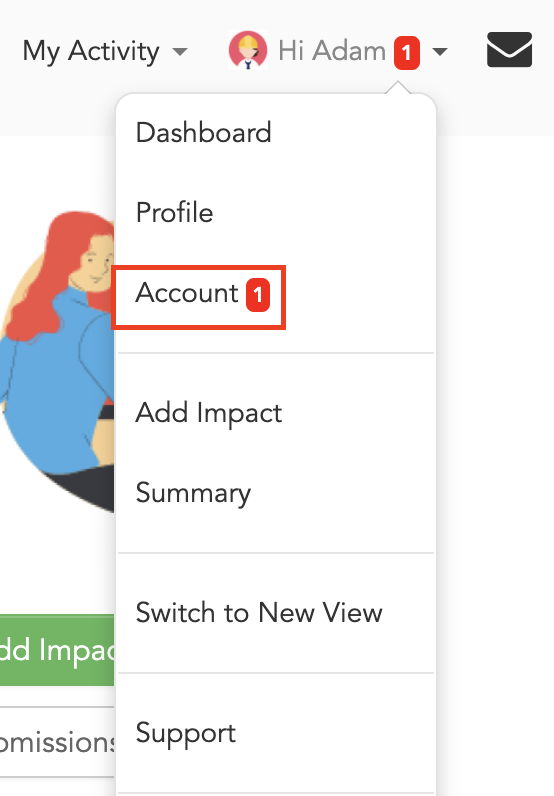
Task: Click the green Add Impact button
Action: [x=57, y=650]
